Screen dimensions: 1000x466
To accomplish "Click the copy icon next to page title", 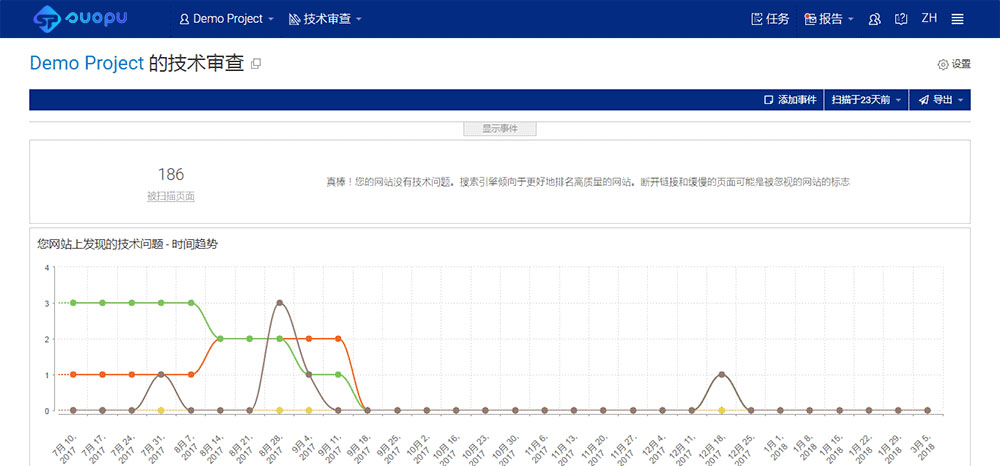I will tap(256, 64).
